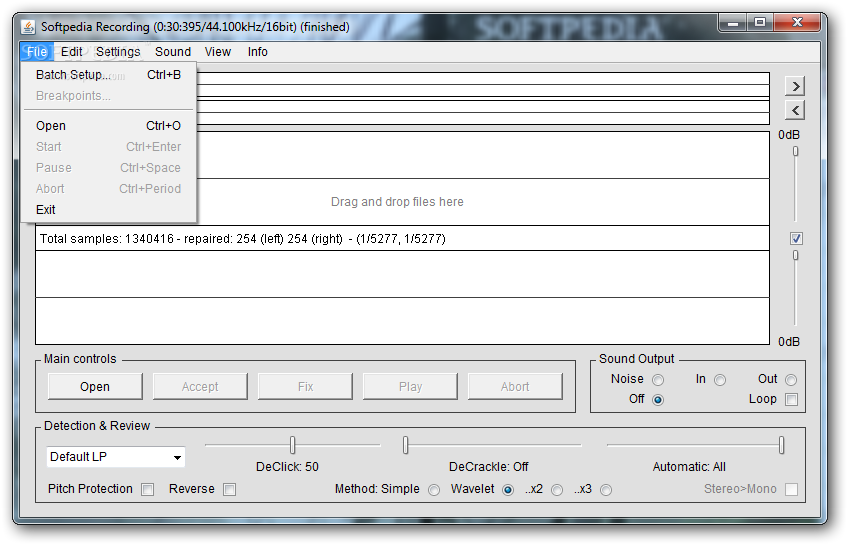Select the ..x3 method radio
The height and width of the screenshot is (545, 848).
coord(606,490)
